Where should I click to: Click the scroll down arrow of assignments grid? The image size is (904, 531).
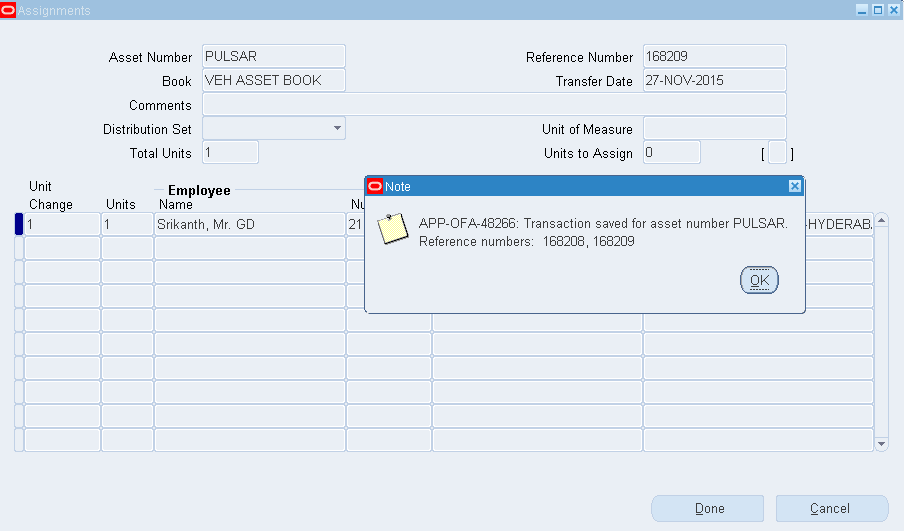[881, 443]
